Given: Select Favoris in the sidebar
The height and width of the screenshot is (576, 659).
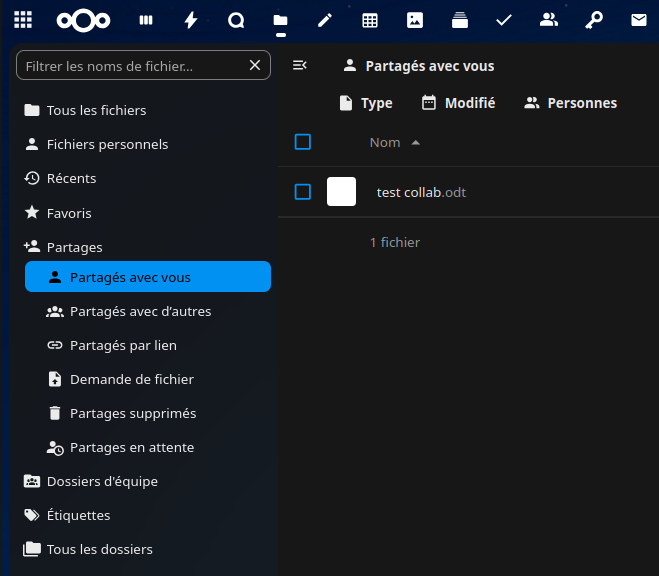Looking at the screenshot, I should tap(69, 213).
